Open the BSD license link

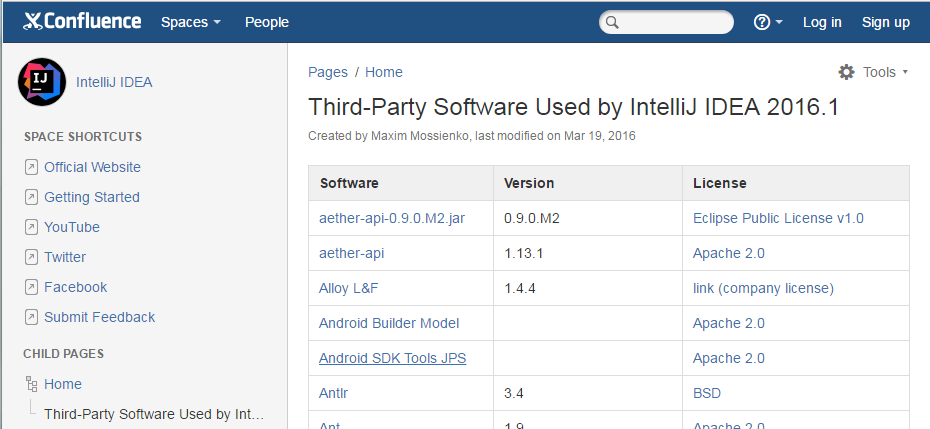click(x=707, y=393)
